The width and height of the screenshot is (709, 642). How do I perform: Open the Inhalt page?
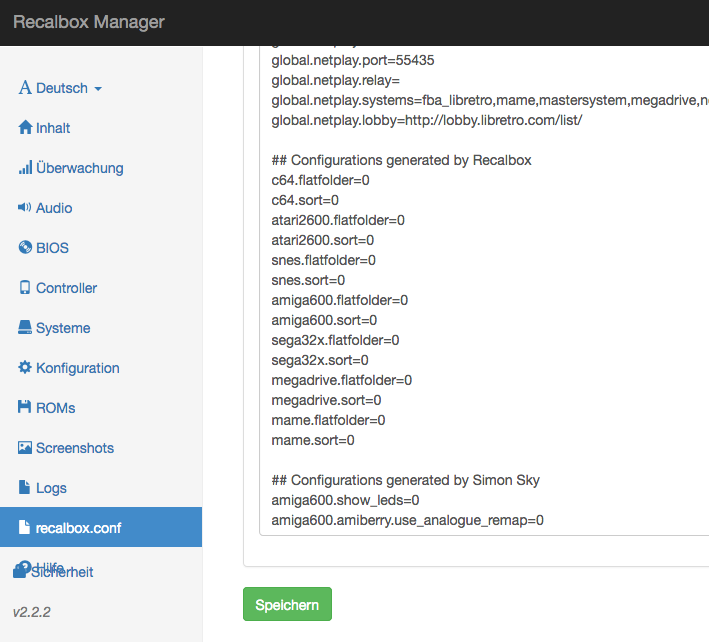pyautogui.click(x=53, y=128)
